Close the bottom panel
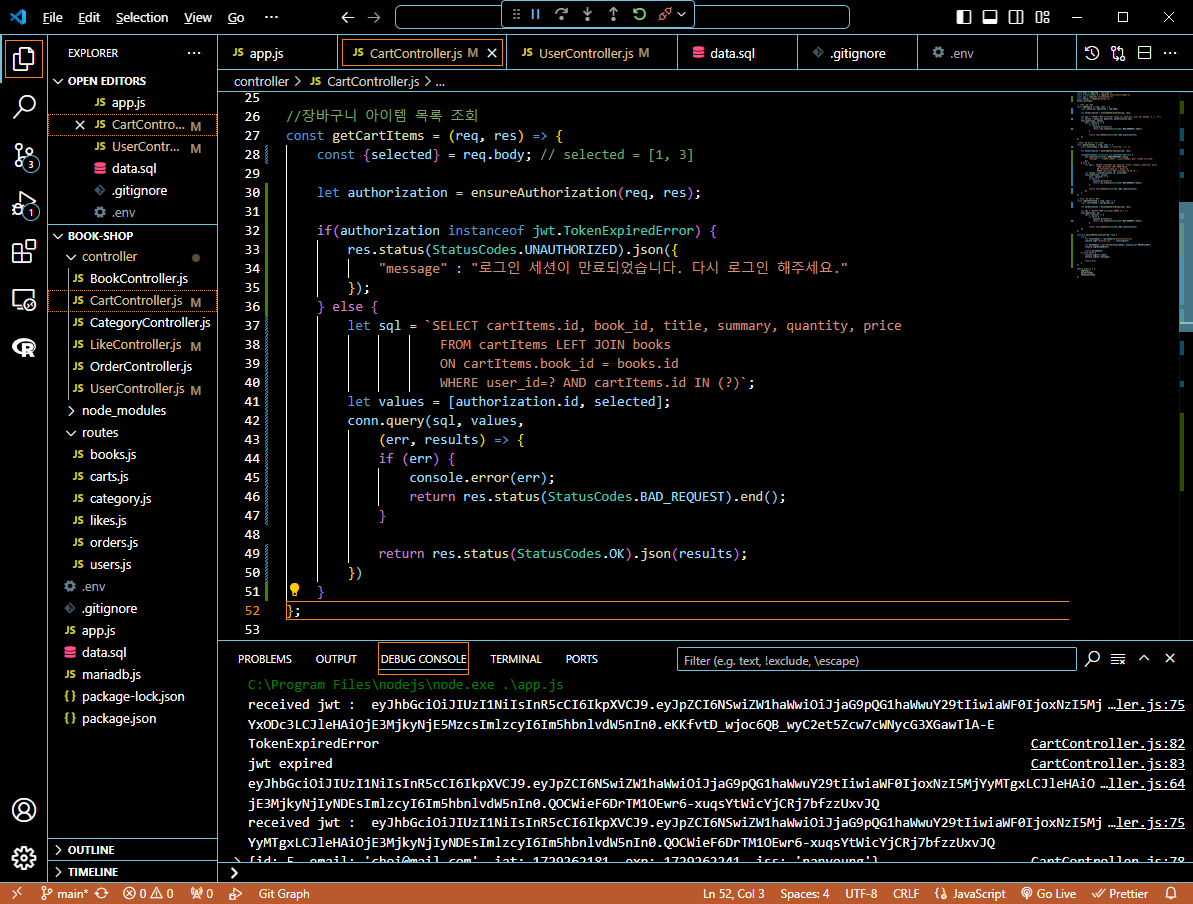 click(1170, 658)
